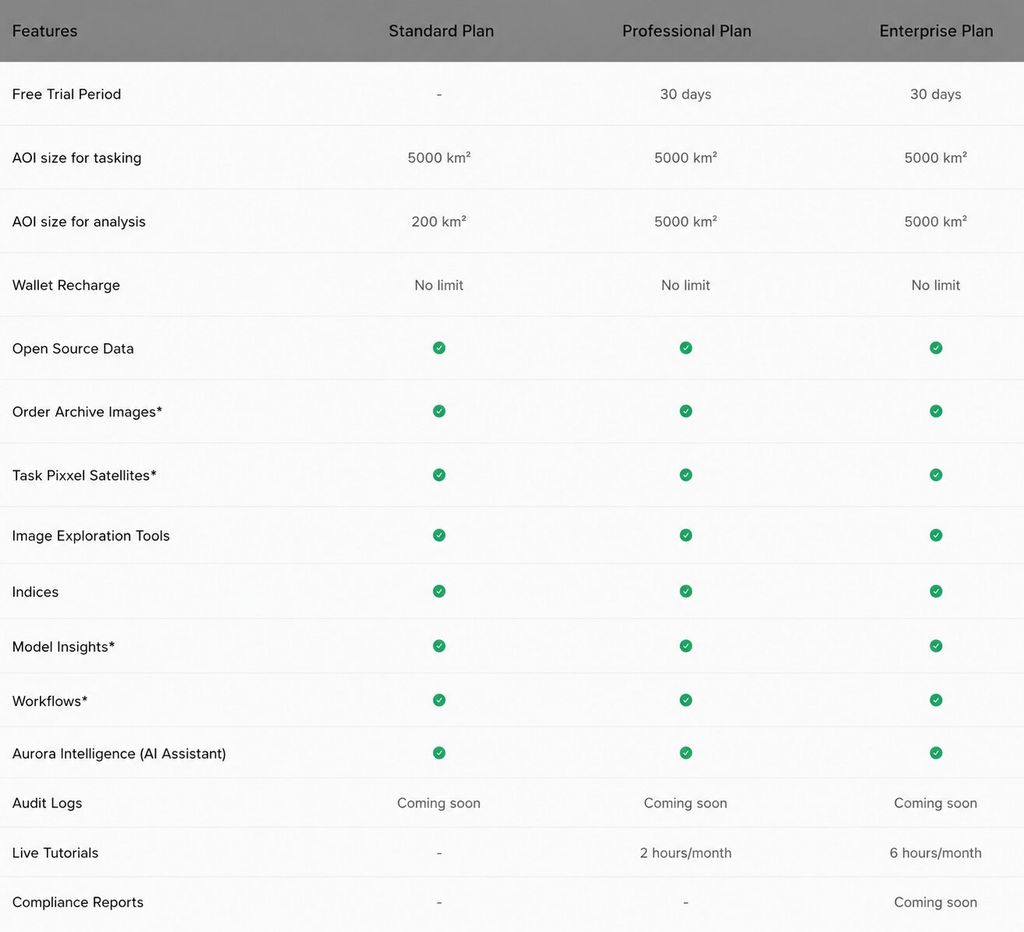Click the 6 hours/month value
1024x932 pixels.
[x=936, y=853]
